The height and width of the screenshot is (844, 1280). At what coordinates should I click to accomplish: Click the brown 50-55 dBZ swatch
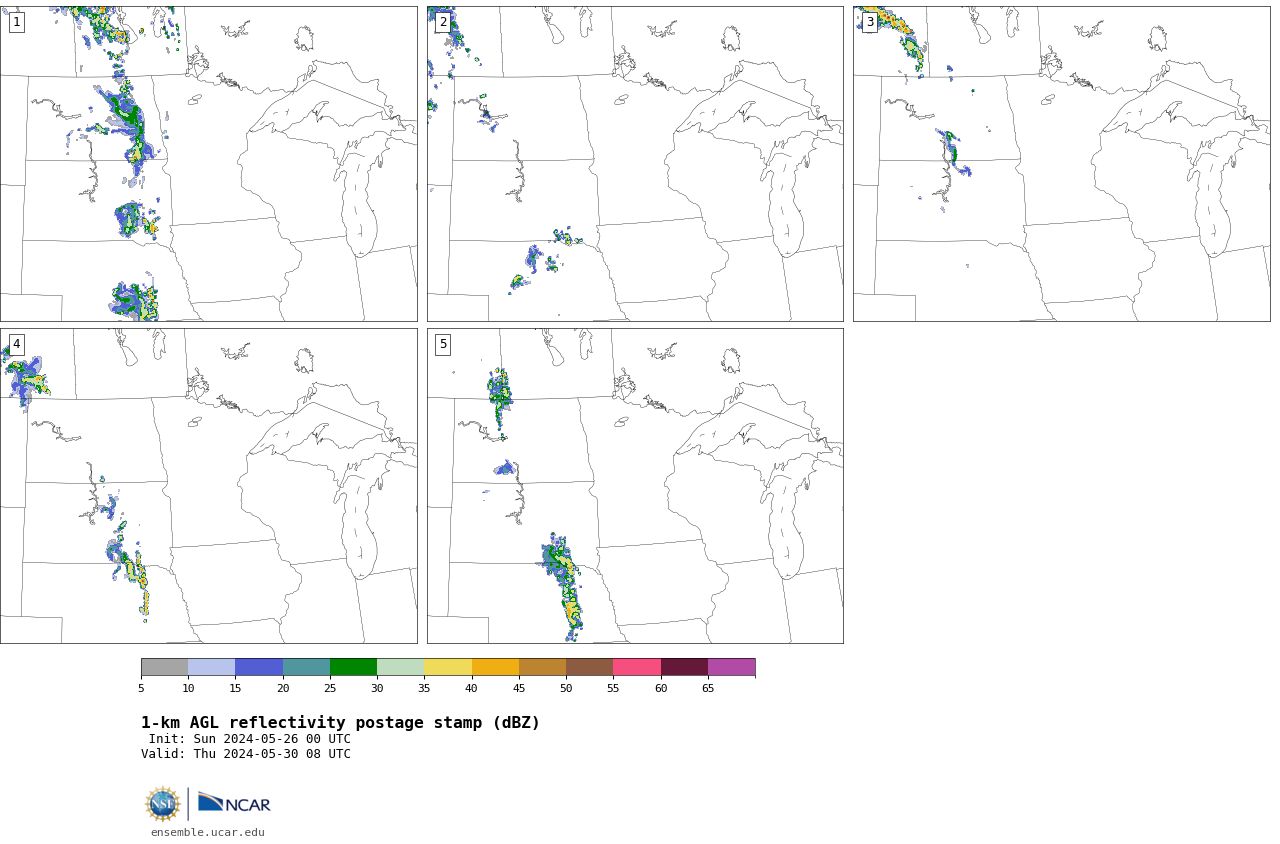pos(589,667)
